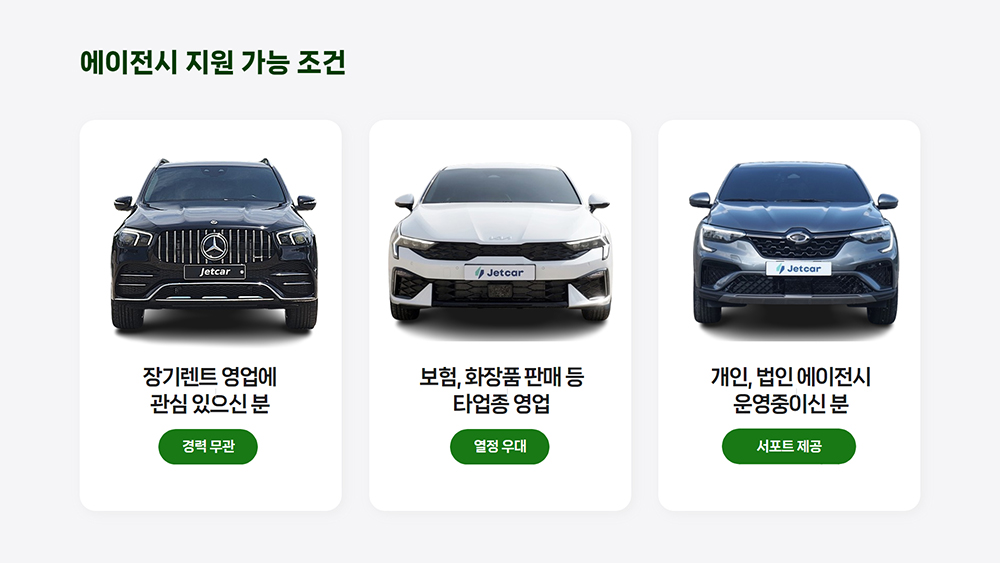The width and height of the screenshot is (1000, 563).
Task: Click the Jetcar plate on white car
Action: 499,273
